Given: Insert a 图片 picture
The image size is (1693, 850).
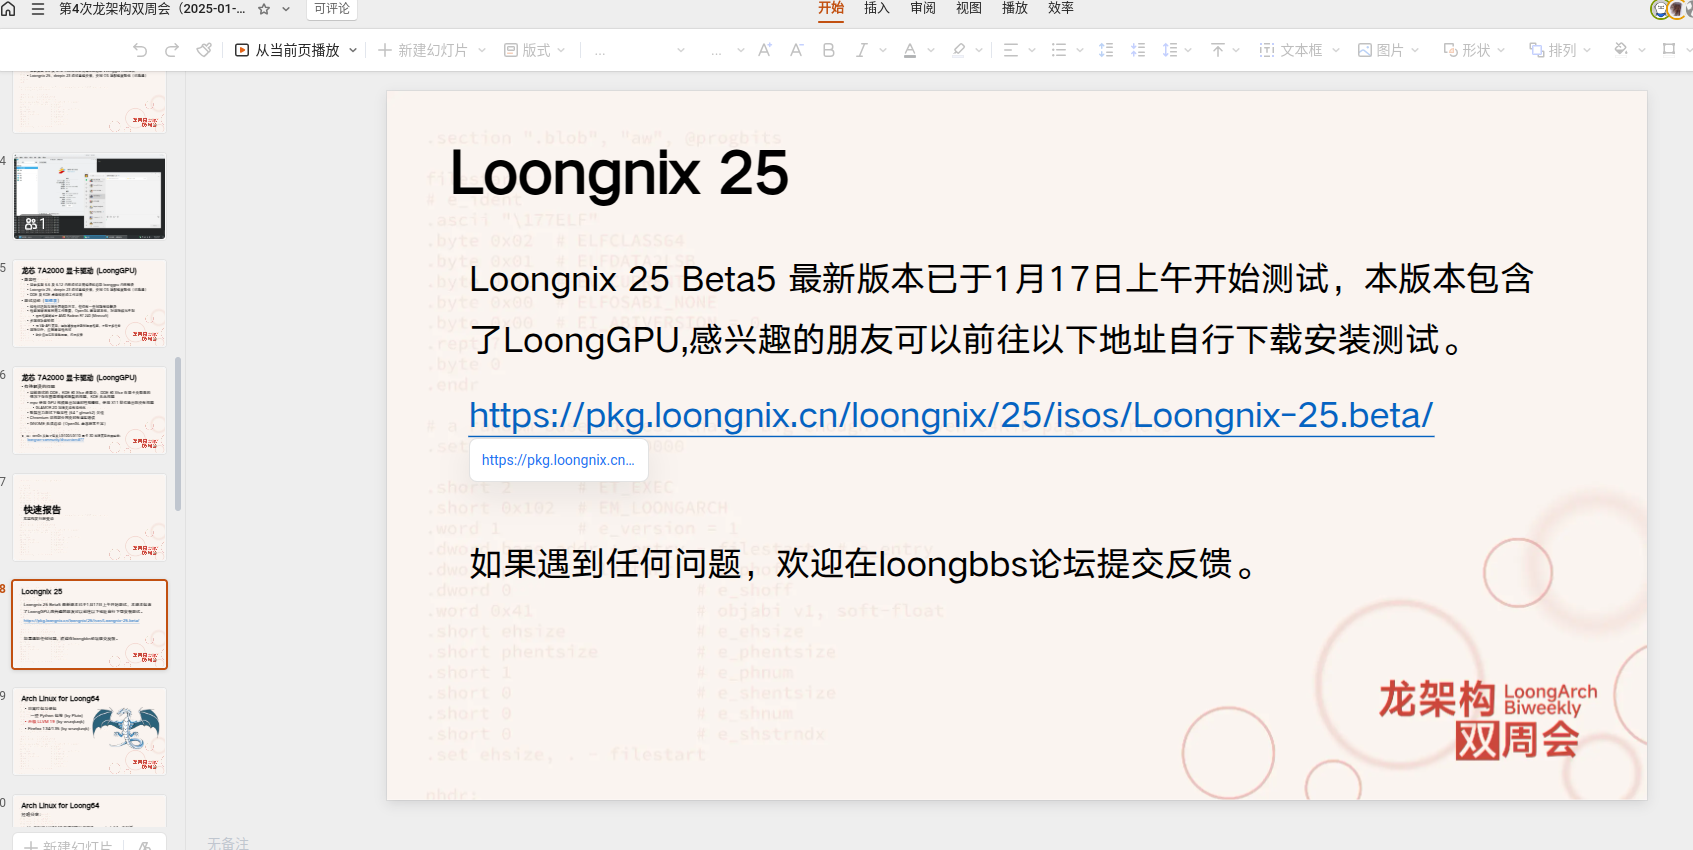Looking at the screenshot, I should [1380, 50].
